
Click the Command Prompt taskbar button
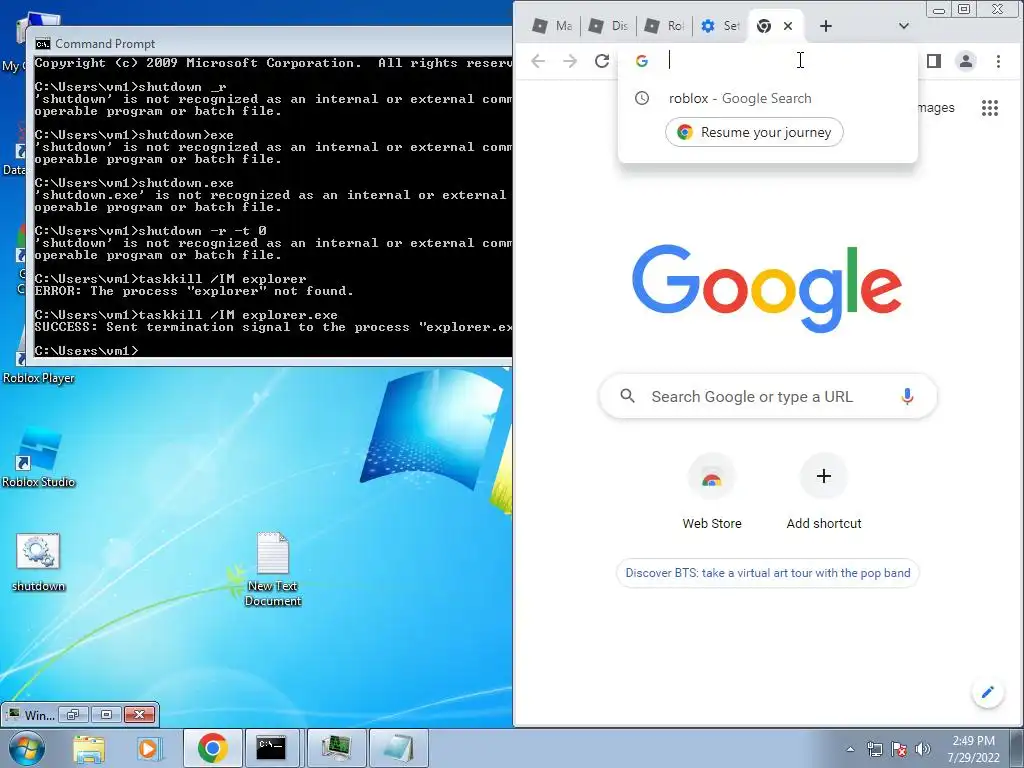(x=271, y=748)
